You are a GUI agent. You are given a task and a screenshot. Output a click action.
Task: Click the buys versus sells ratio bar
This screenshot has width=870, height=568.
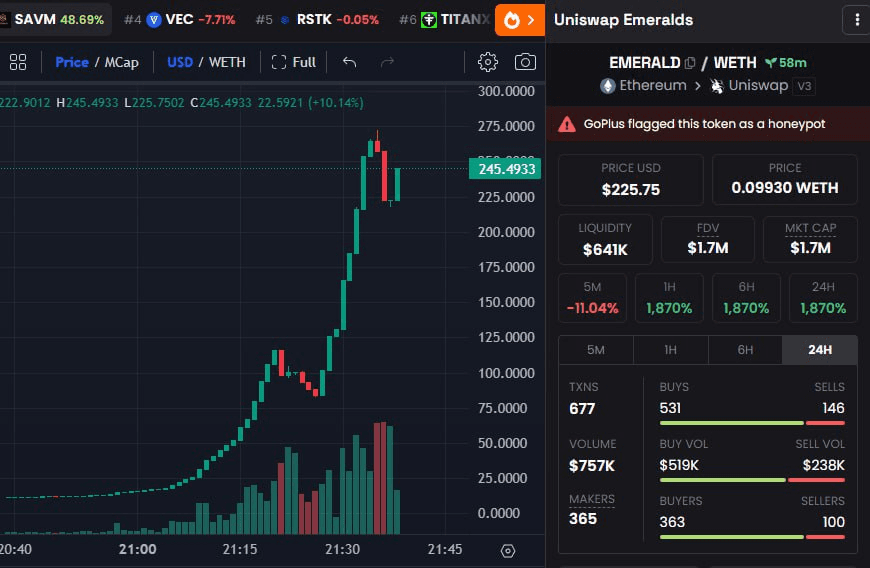click(752, 423)
